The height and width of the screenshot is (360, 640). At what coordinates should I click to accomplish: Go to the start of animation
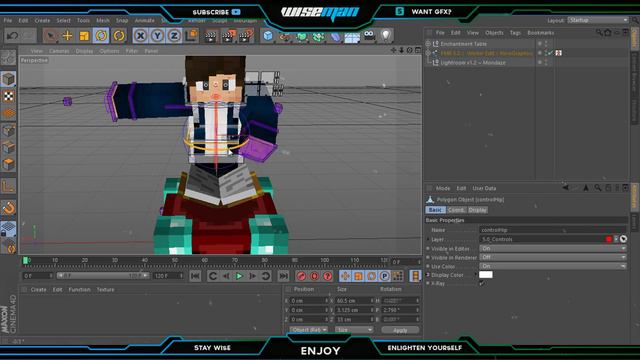pyautogui.click(x=195, y=276)
